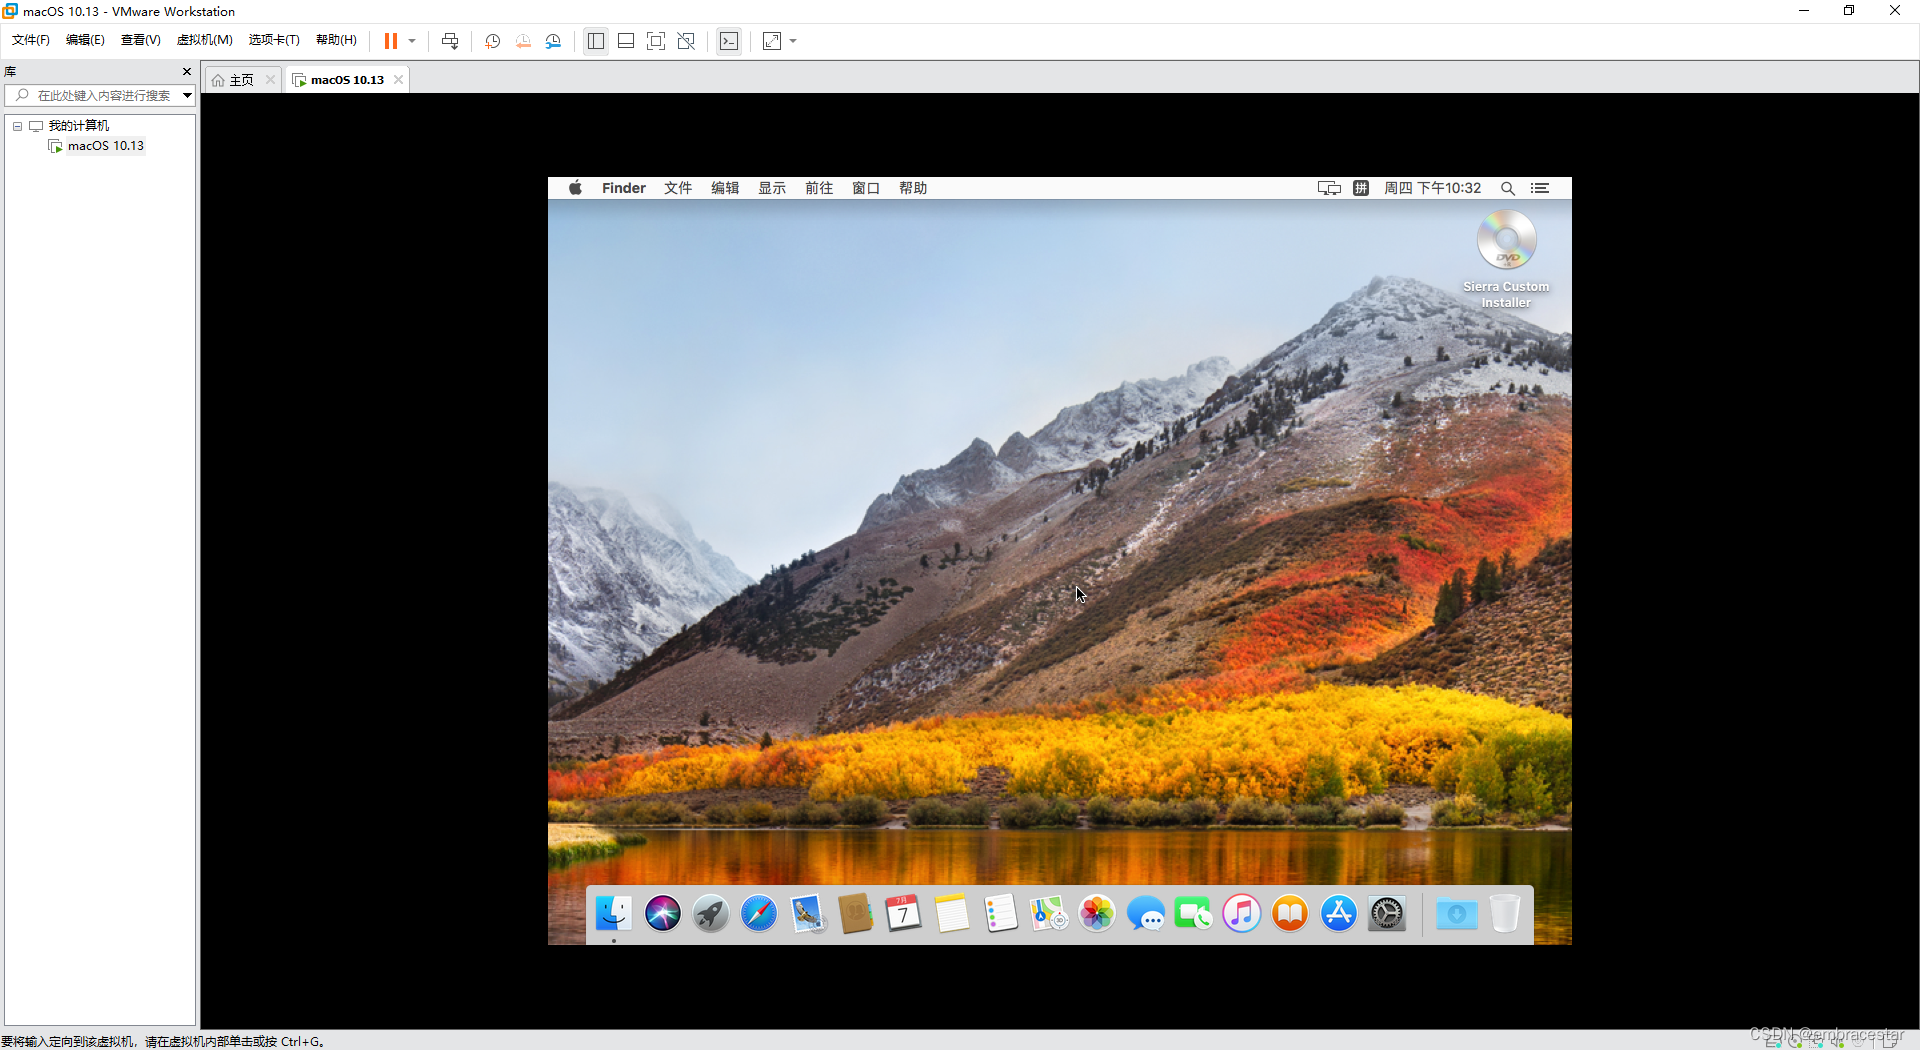This screenshot has height=1050, width=1920.
Task: Switch to the 主页 tab
Action: pos(241,80)
